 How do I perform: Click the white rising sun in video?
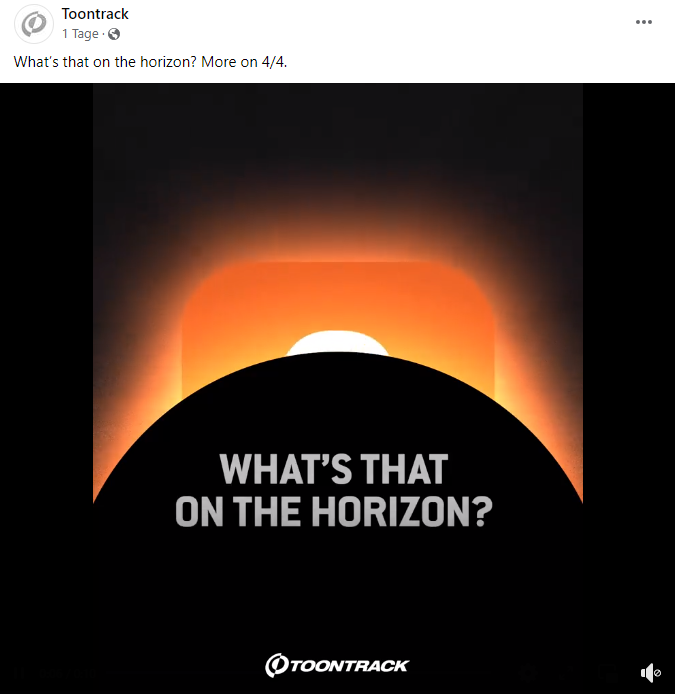[337, 343]
